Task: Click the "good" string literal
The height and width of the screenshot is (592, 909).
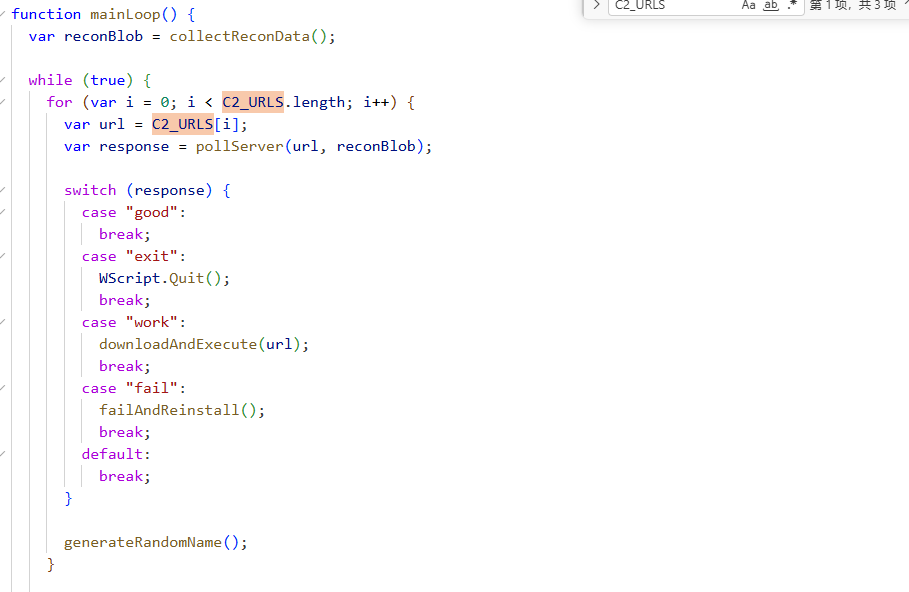Action: [151, 213]
